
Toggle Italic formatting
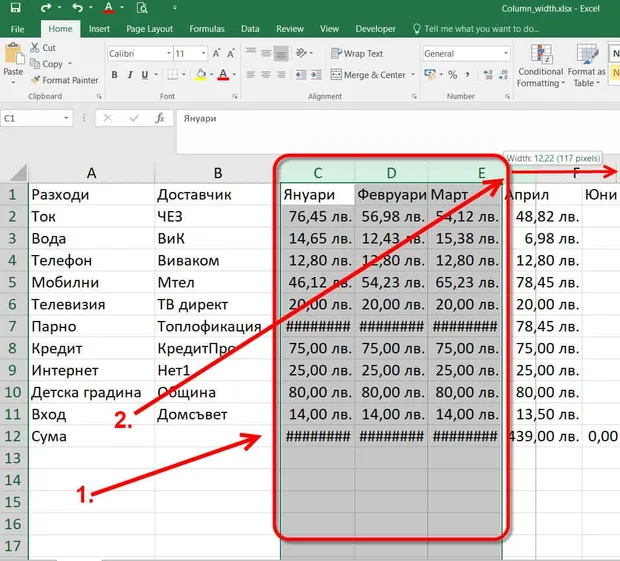click(130, 74)
